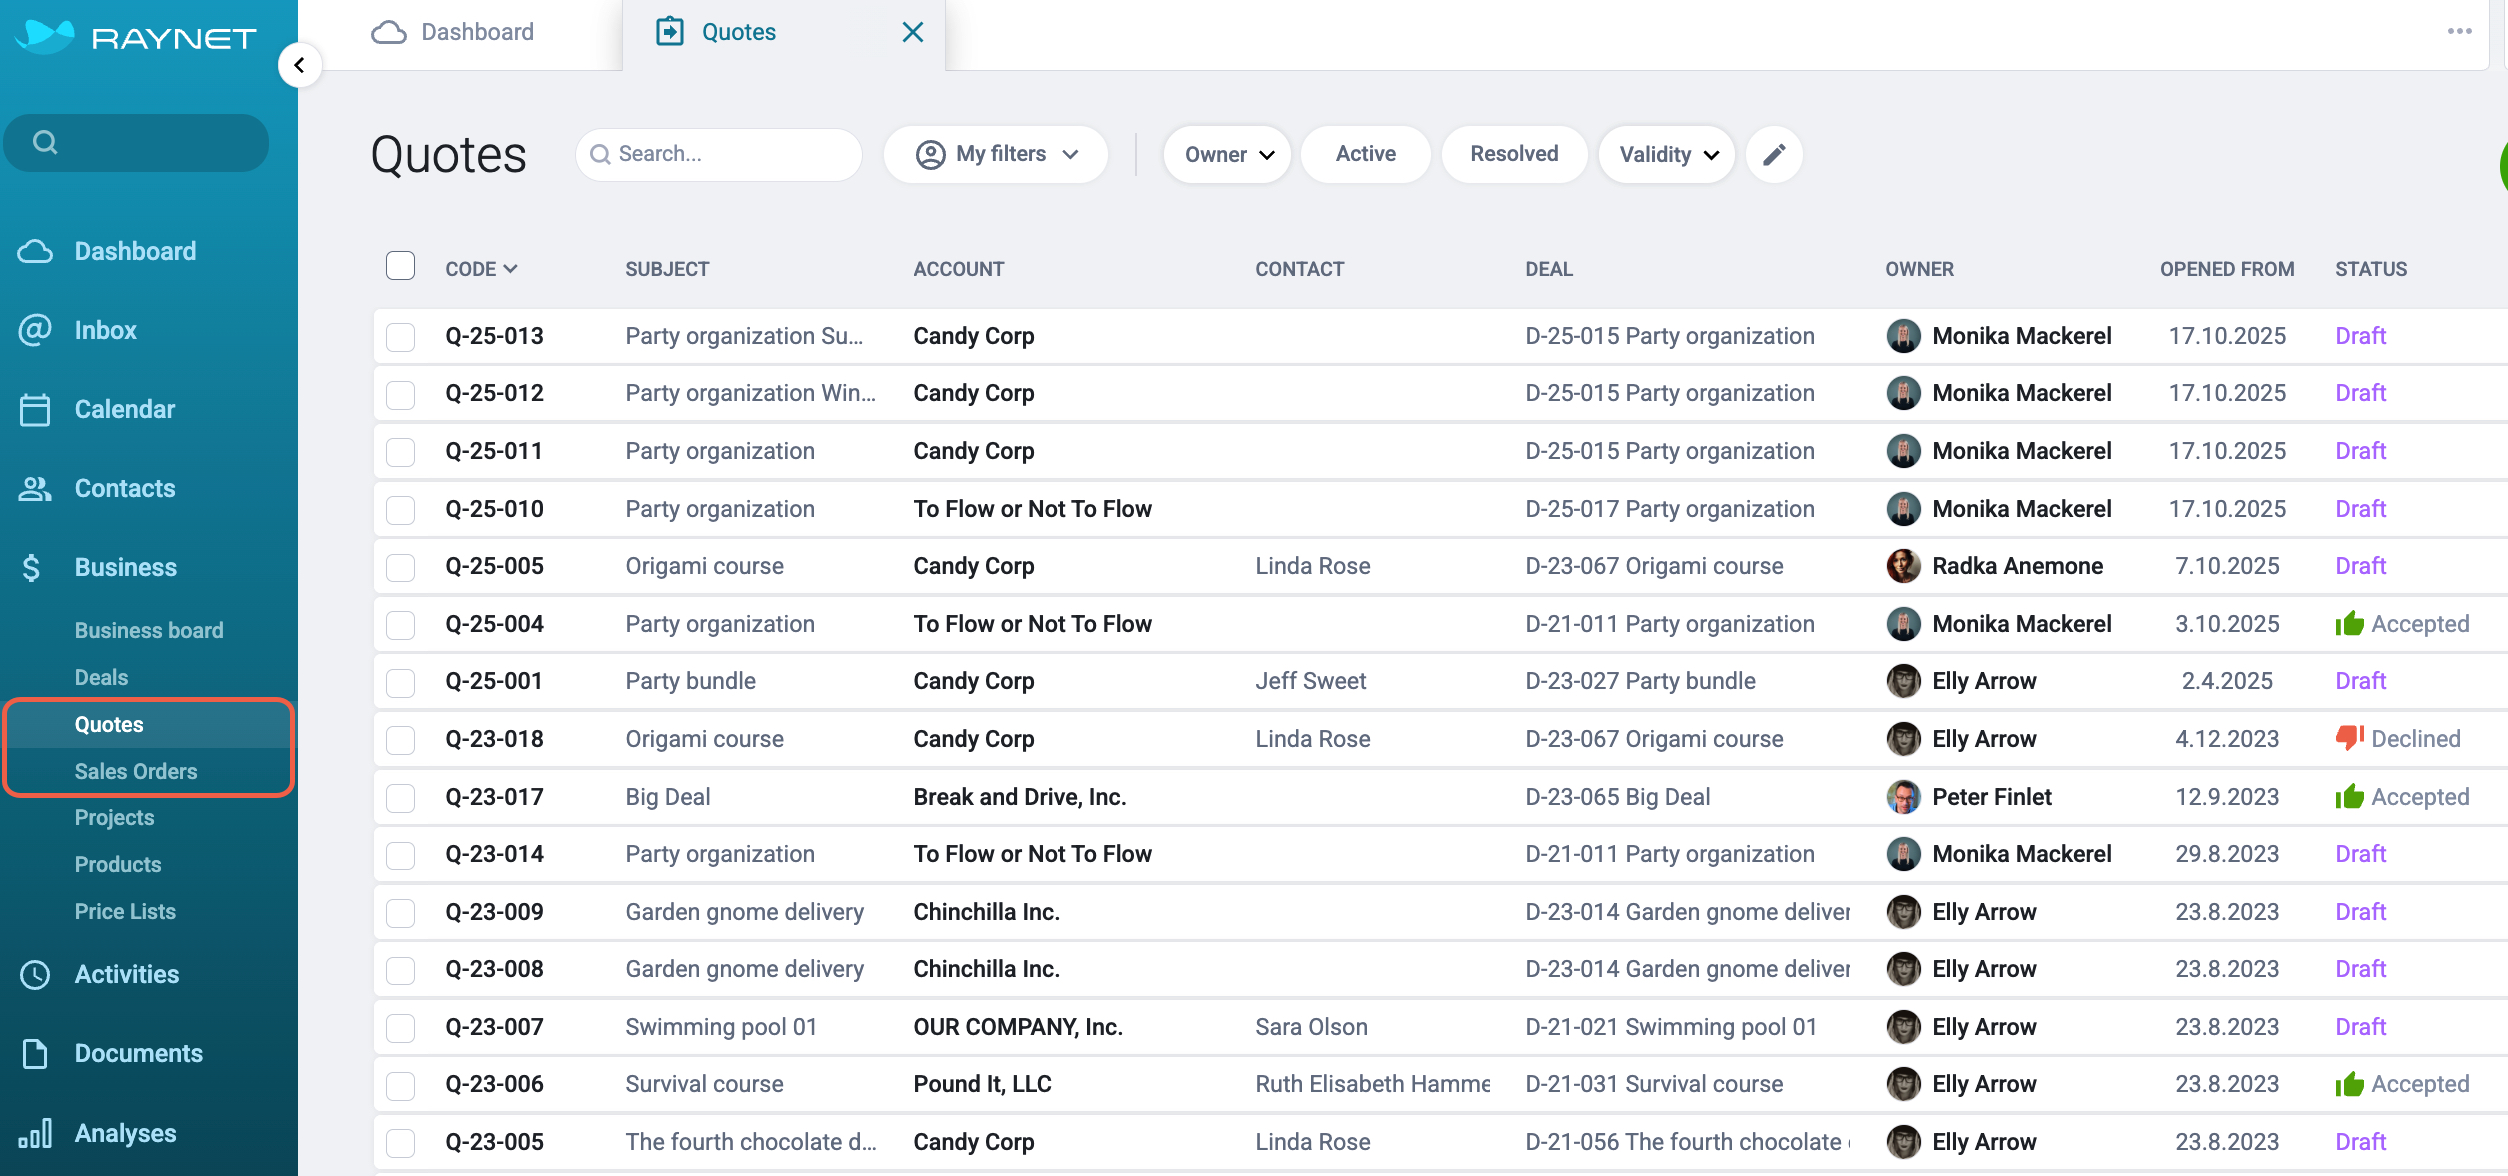The height and width of the screenshot is (1176, 2508).
Task: Check the box for quote Q-25-013
Action: pos(400,337)
